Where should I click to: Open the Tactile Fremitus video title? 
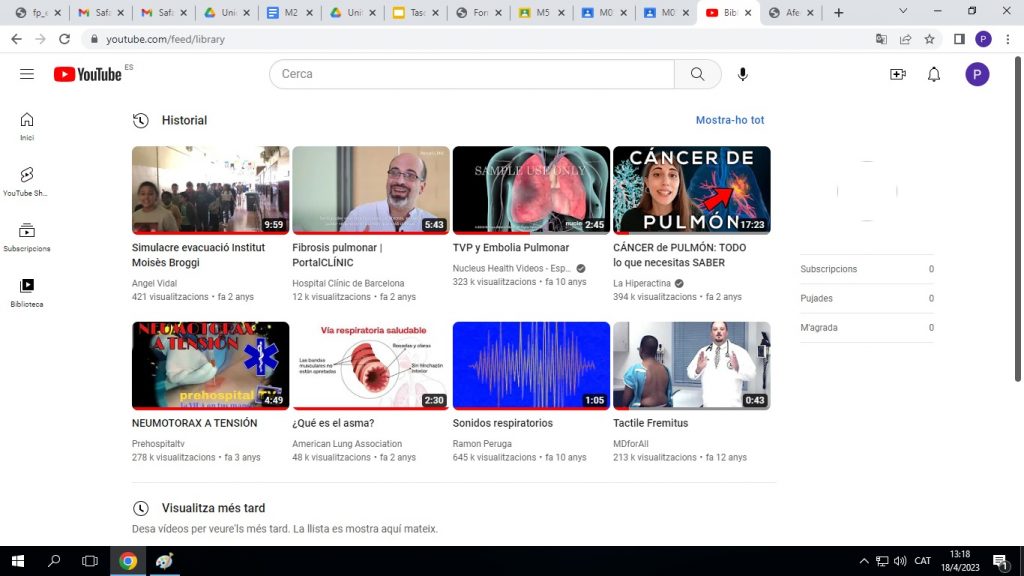click(650, 423)
